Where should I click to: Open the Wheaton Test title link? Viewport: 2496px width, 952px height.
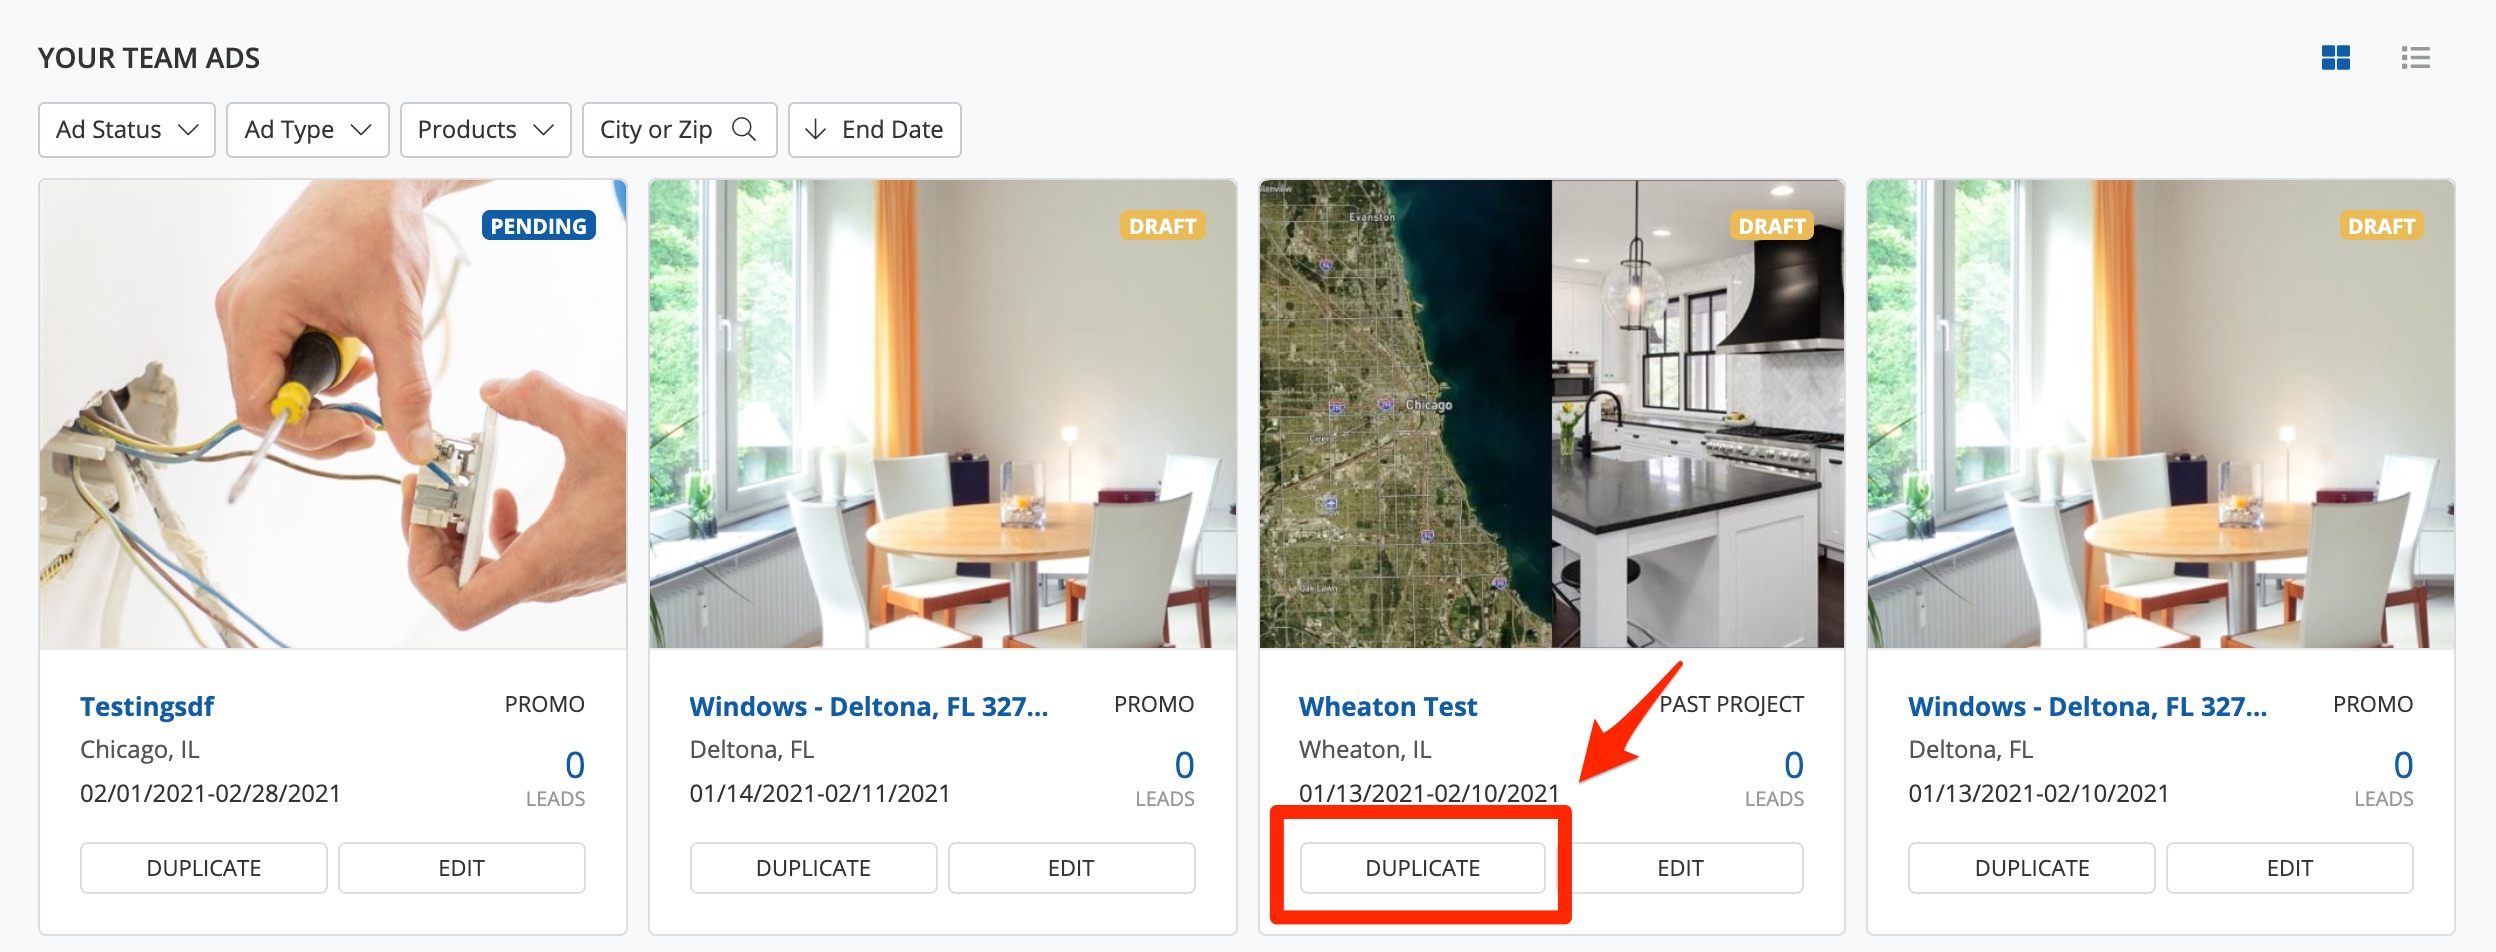[x=1387, y=706]
